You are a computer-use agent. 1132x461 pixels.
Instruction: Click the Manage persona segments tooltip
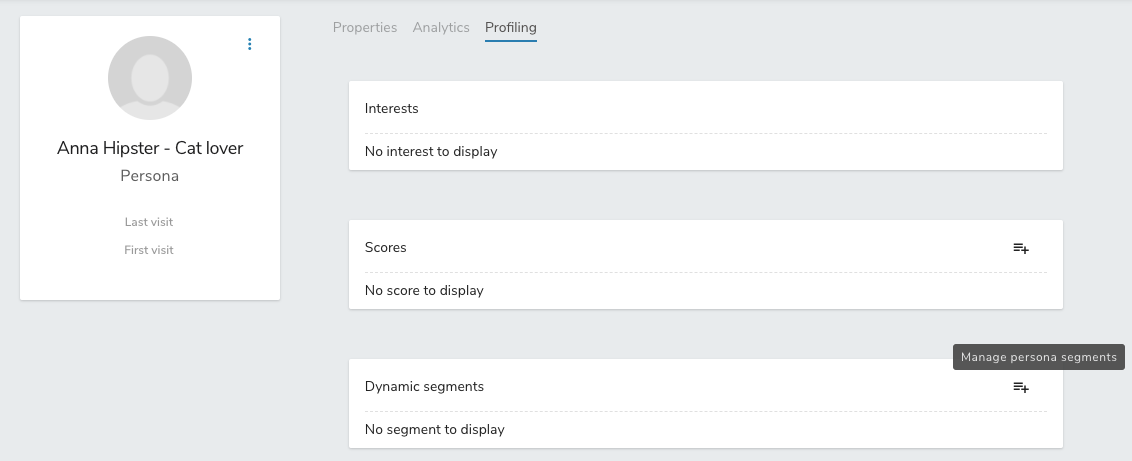(x=1038, y=357)
